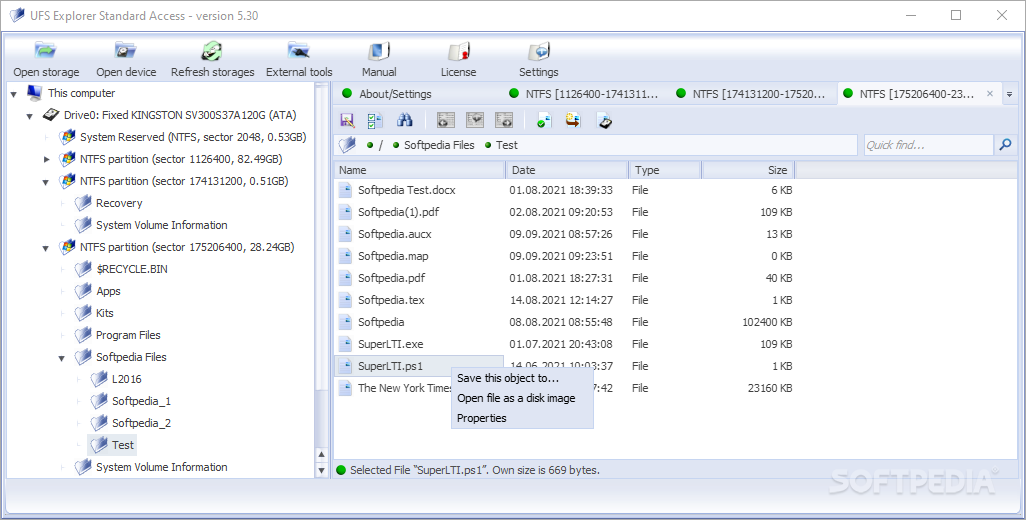This screenshot has width=1026, height=520.
Task: Open storage from the main toolbar
Action: tap(46, 60)
